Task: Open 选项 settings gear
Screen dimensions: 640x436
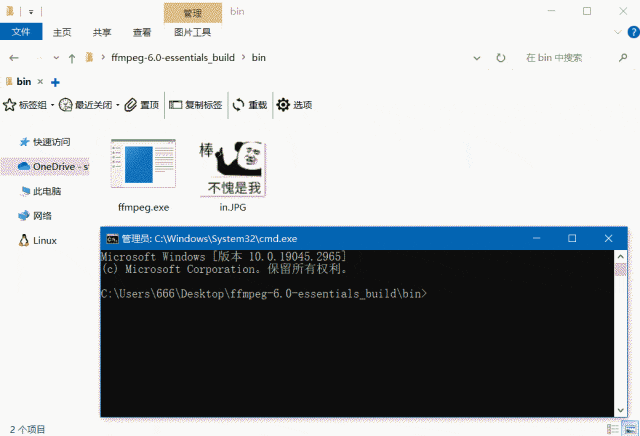Action: pos(295,105)
